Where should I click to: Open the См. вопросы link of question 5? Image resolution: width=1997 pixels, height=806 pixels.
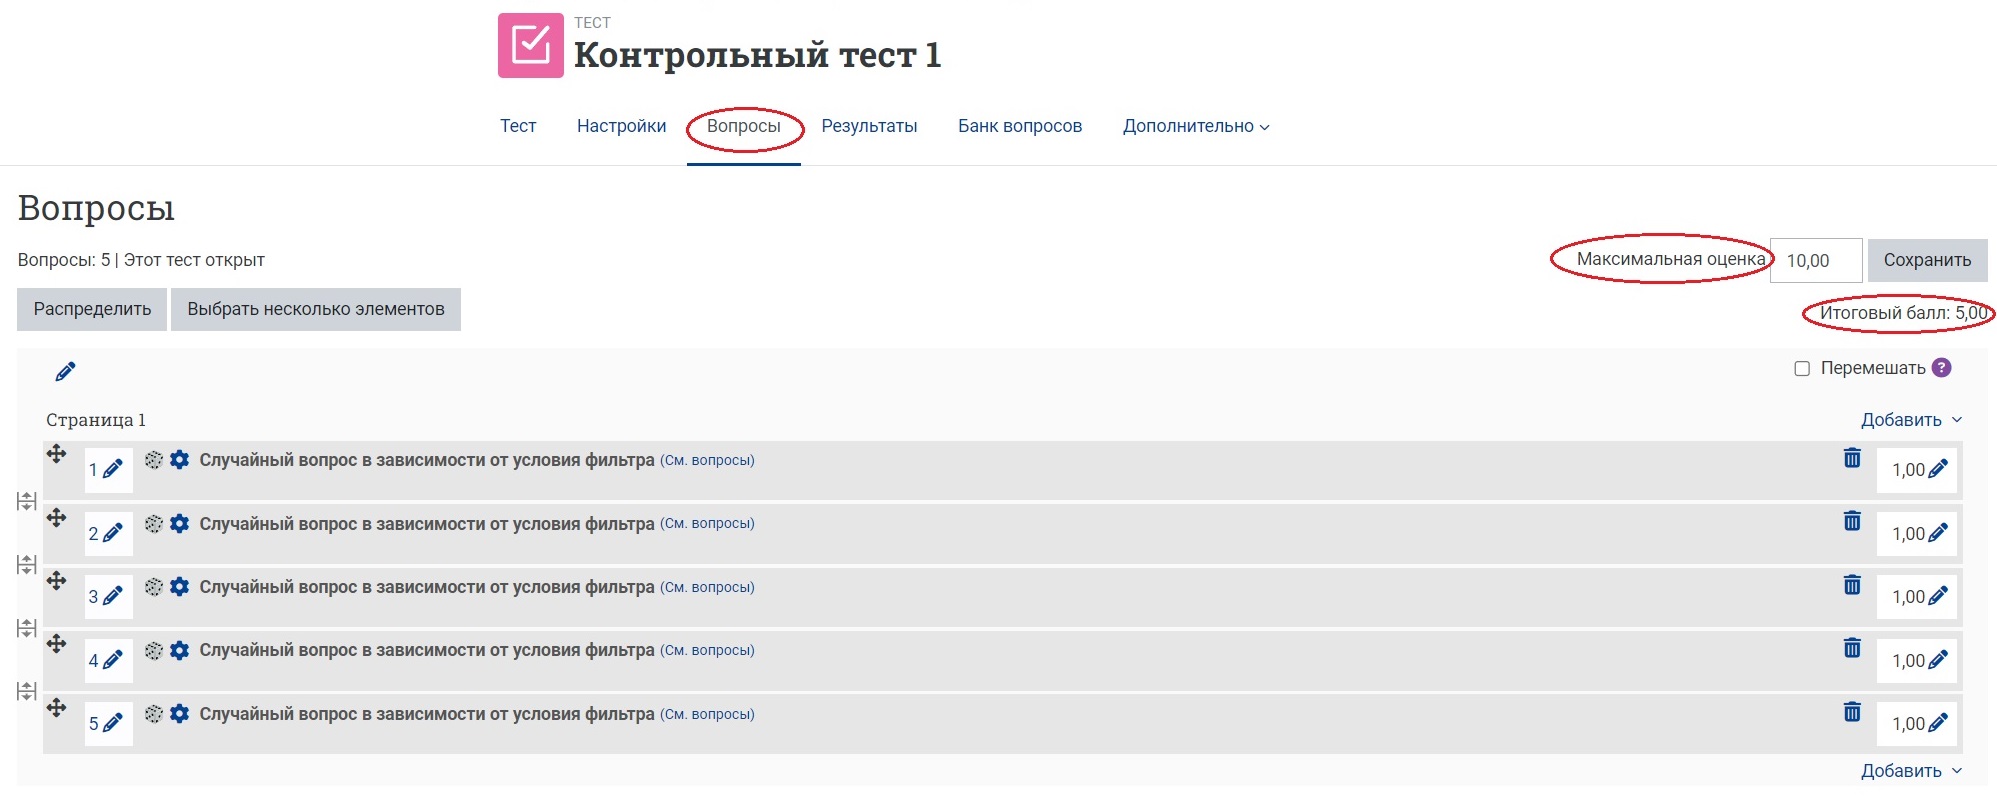[707, 714]
